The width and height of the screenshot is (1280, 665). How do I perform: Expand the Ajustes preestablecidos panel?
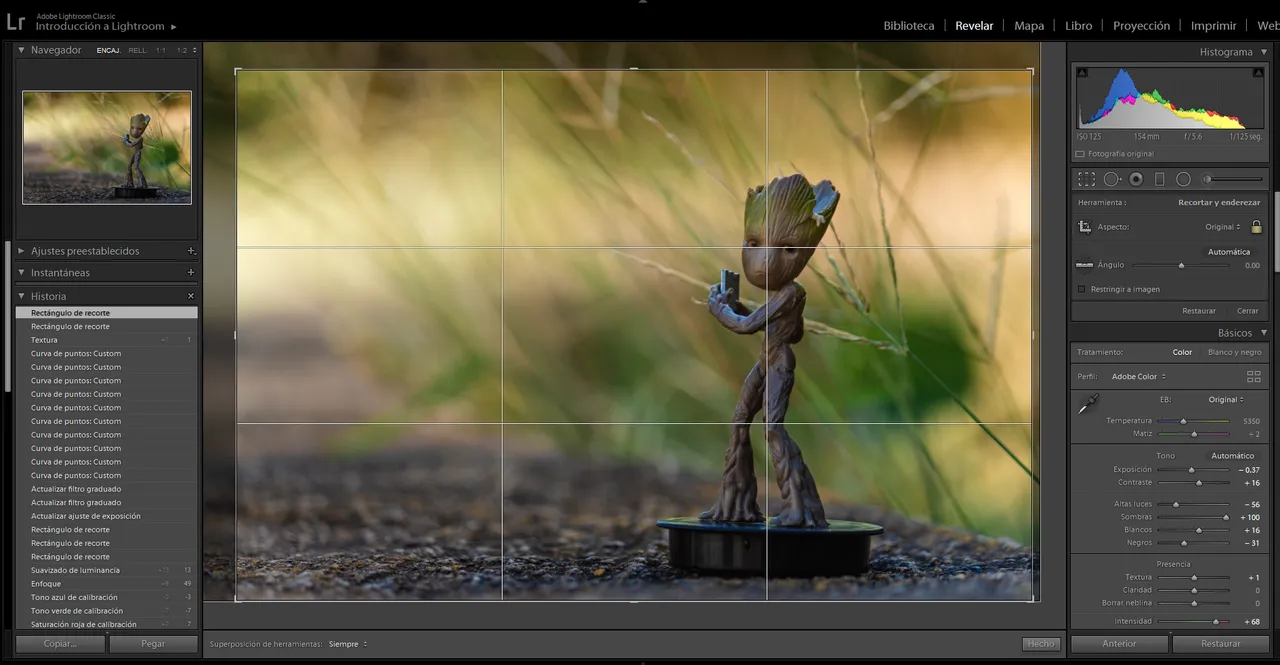click(21, 251)
